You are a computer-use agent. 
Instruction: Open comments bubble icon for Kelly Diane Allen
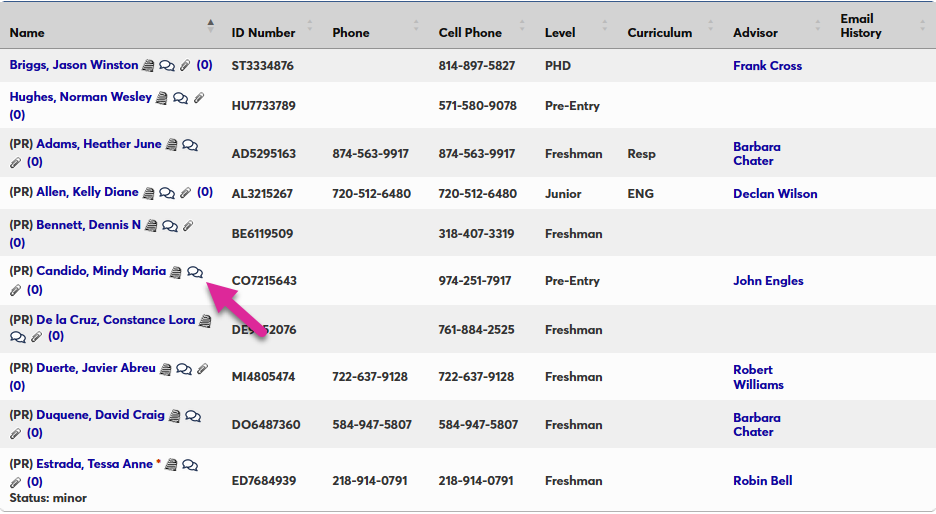click(166, 193)
